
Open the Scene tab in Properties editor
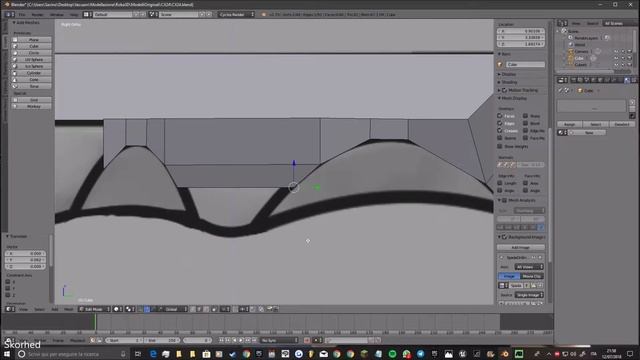(587, 80)
